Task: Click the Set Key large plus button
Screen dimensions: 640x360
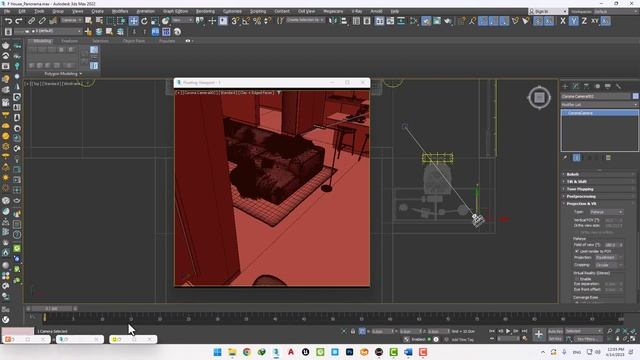Action: [x=539, y=335]
